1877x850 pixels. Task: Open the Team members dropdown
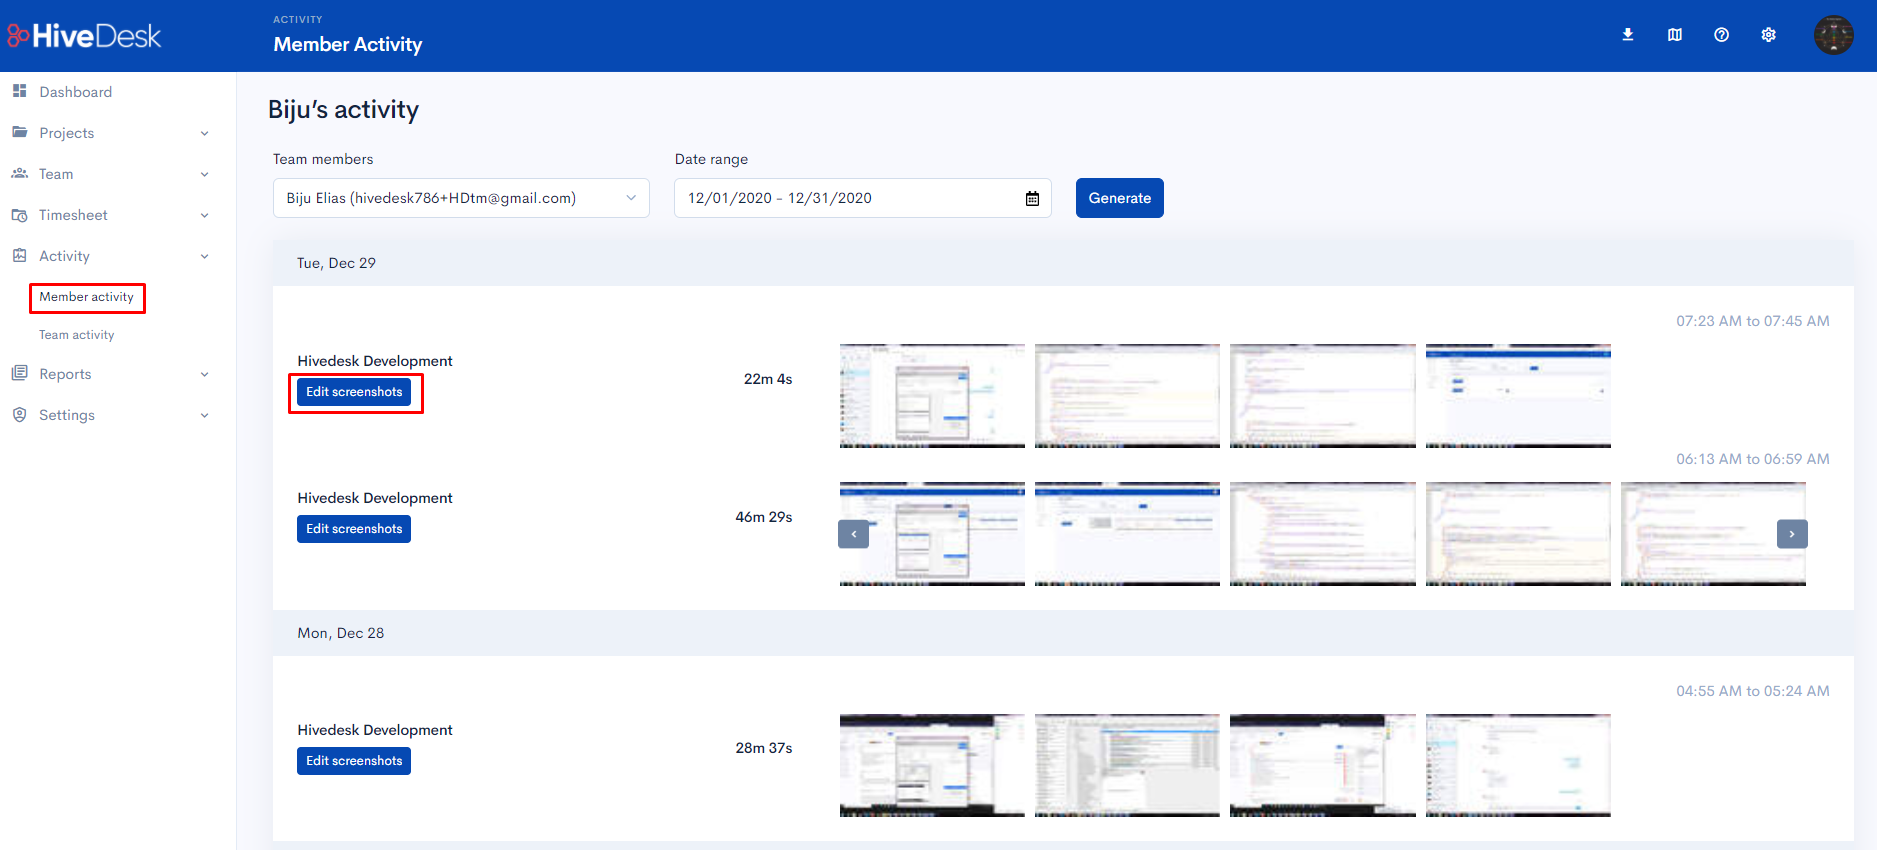461,198
